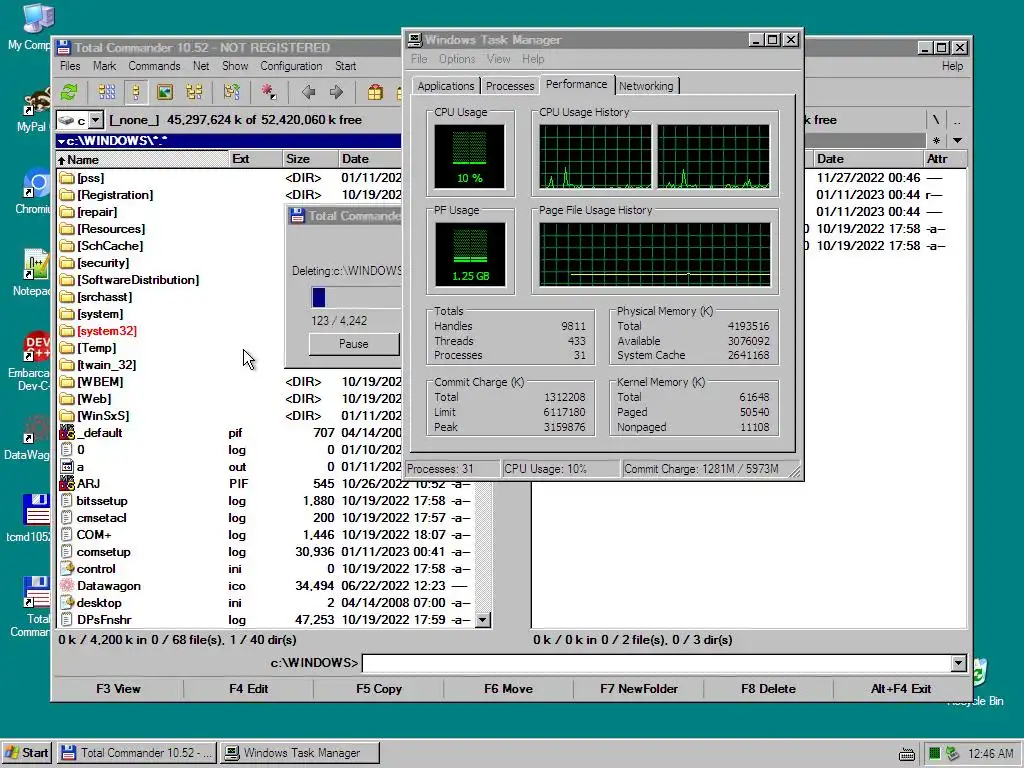Viewport: 1024px width, 768px height.
Task: Sort left panel by Ext column header
Action: point(255,159)
